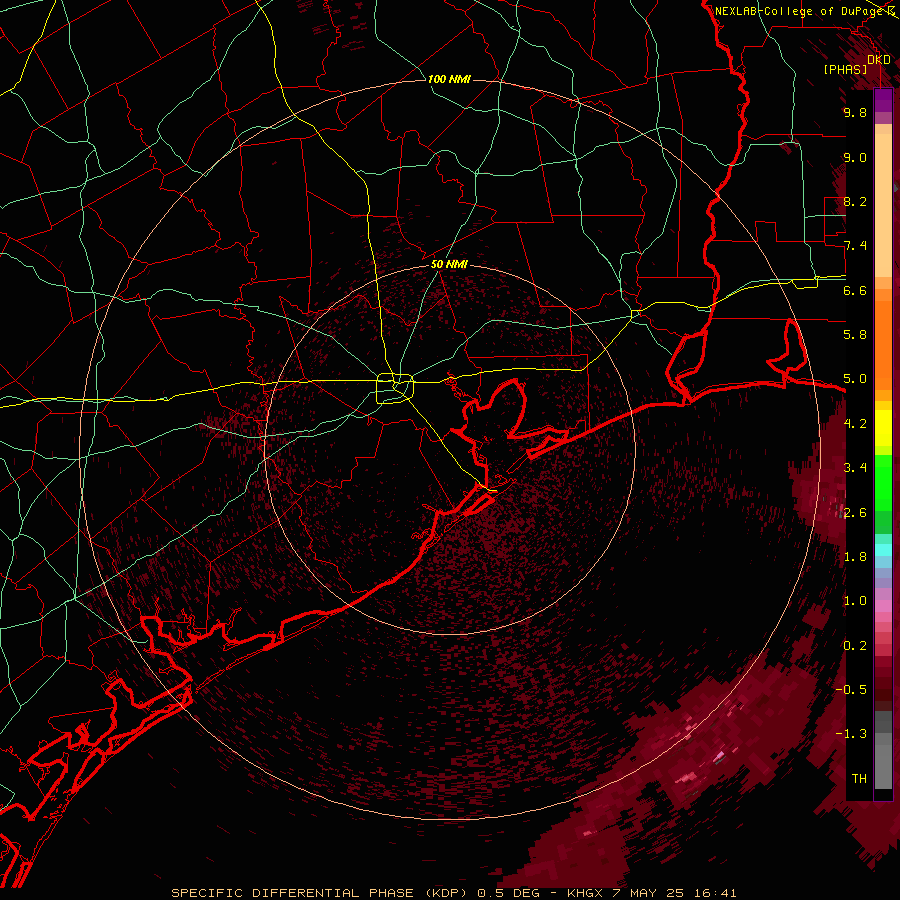Click the 1.8 value on color scale
This screenshot has width=900, height=900.
coord(855,557)
